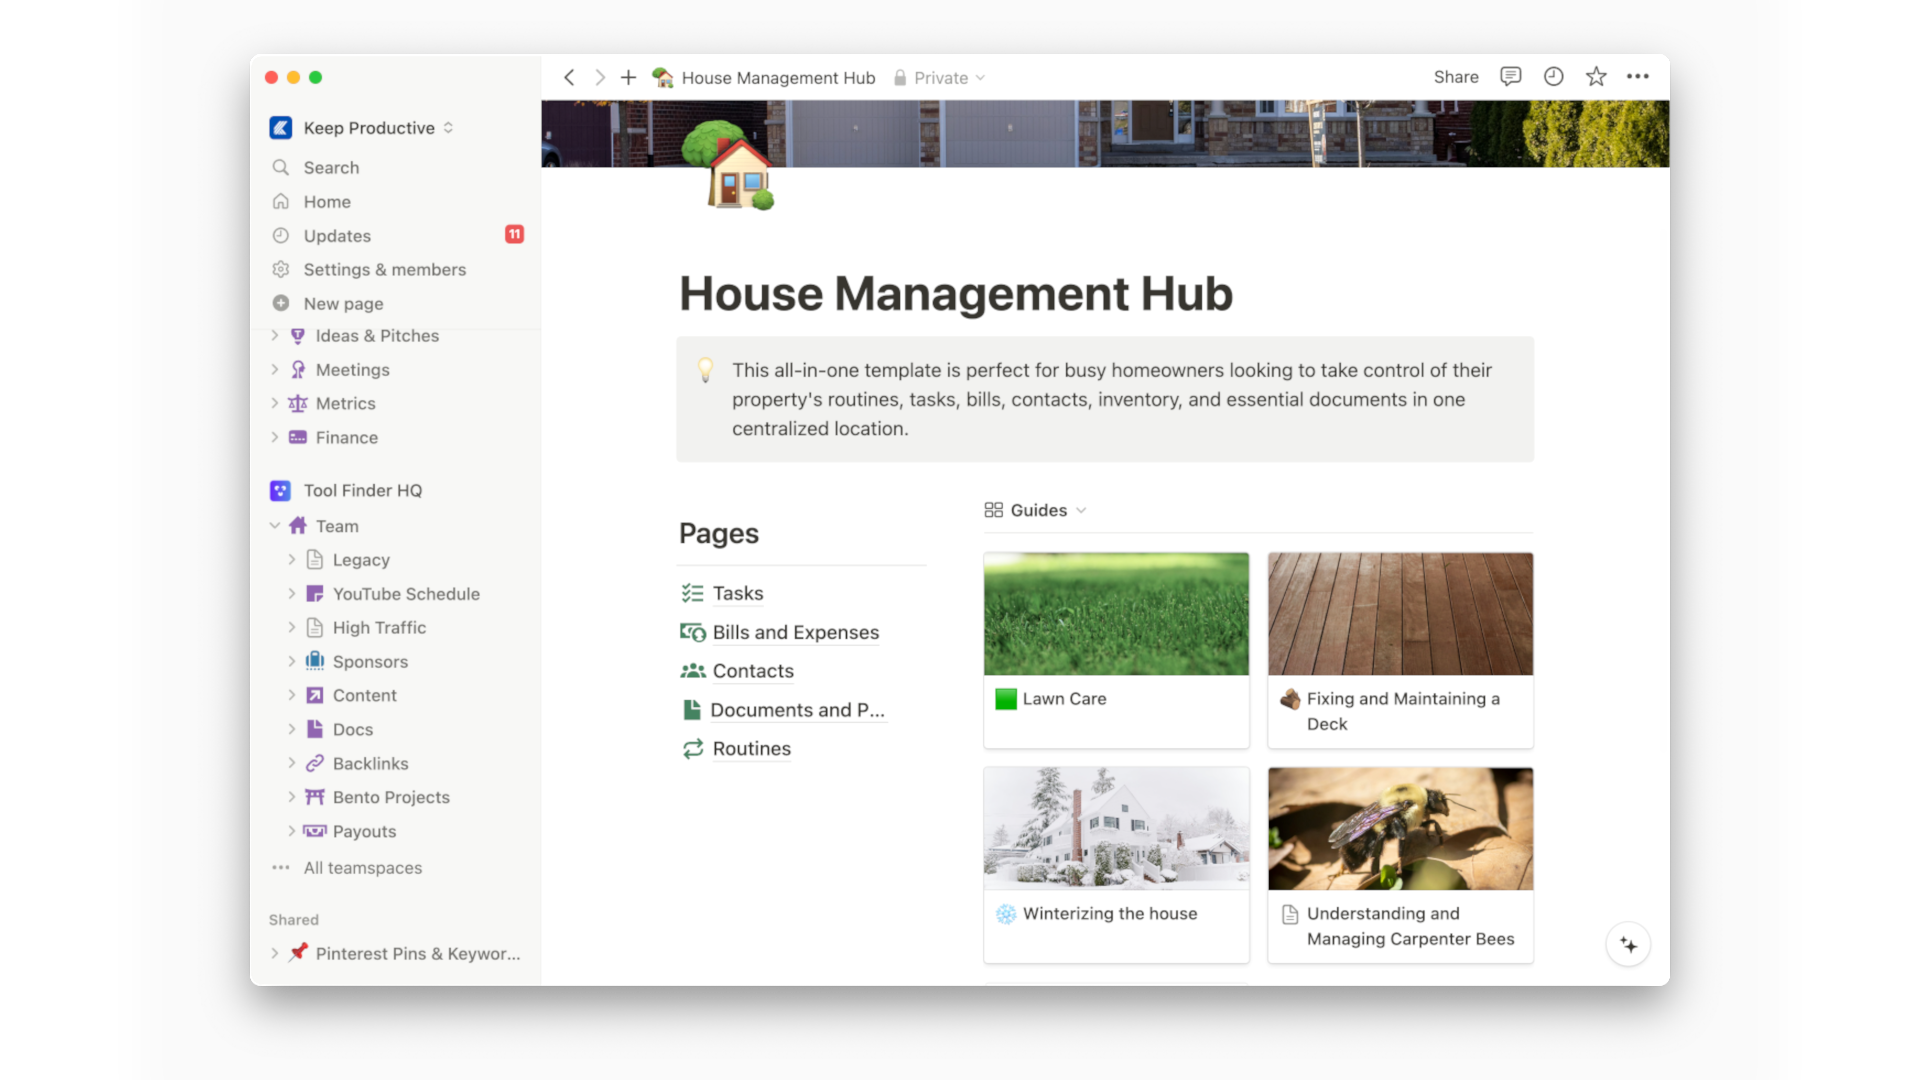Click the lightbulb callout icon
Image resolution: width=1920 pixels, height=1080 pixels.
click(x=705, y=370)
